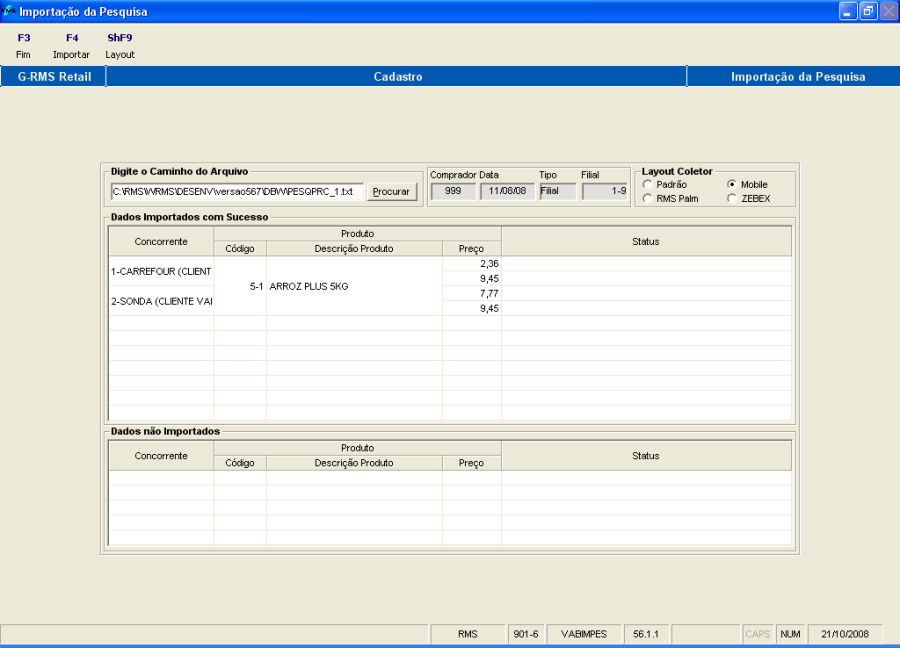900x648 pixels.
Task: Click the RMS status bar entry
Action: click(468, 634)
